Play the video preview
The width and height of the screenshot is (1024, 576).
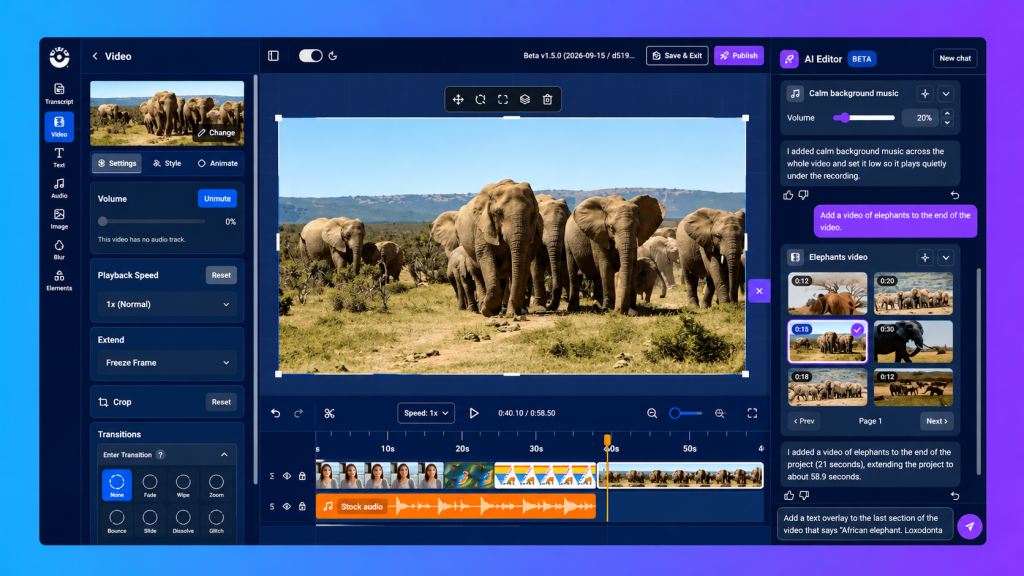[x=474, y=413]
